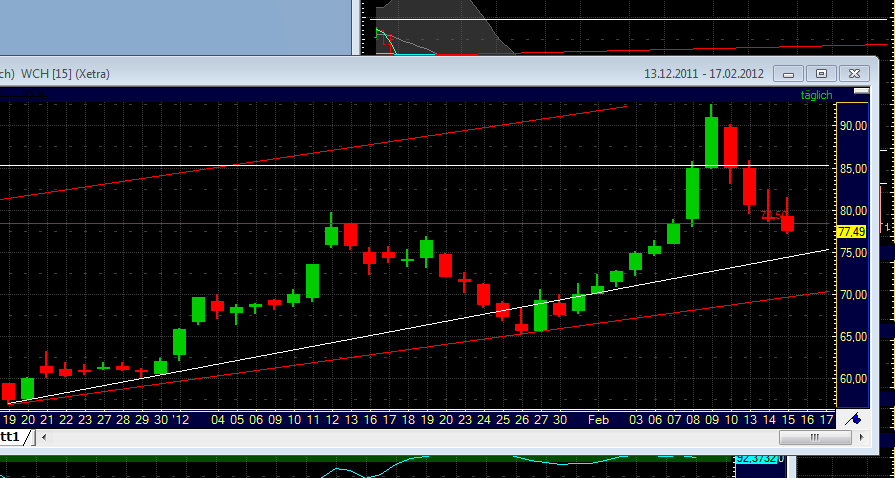Click the date range 13.12.2011 - 17.02.2012 in title
The width and height of the screenshot is (895, 478).
tap(704, 74)
